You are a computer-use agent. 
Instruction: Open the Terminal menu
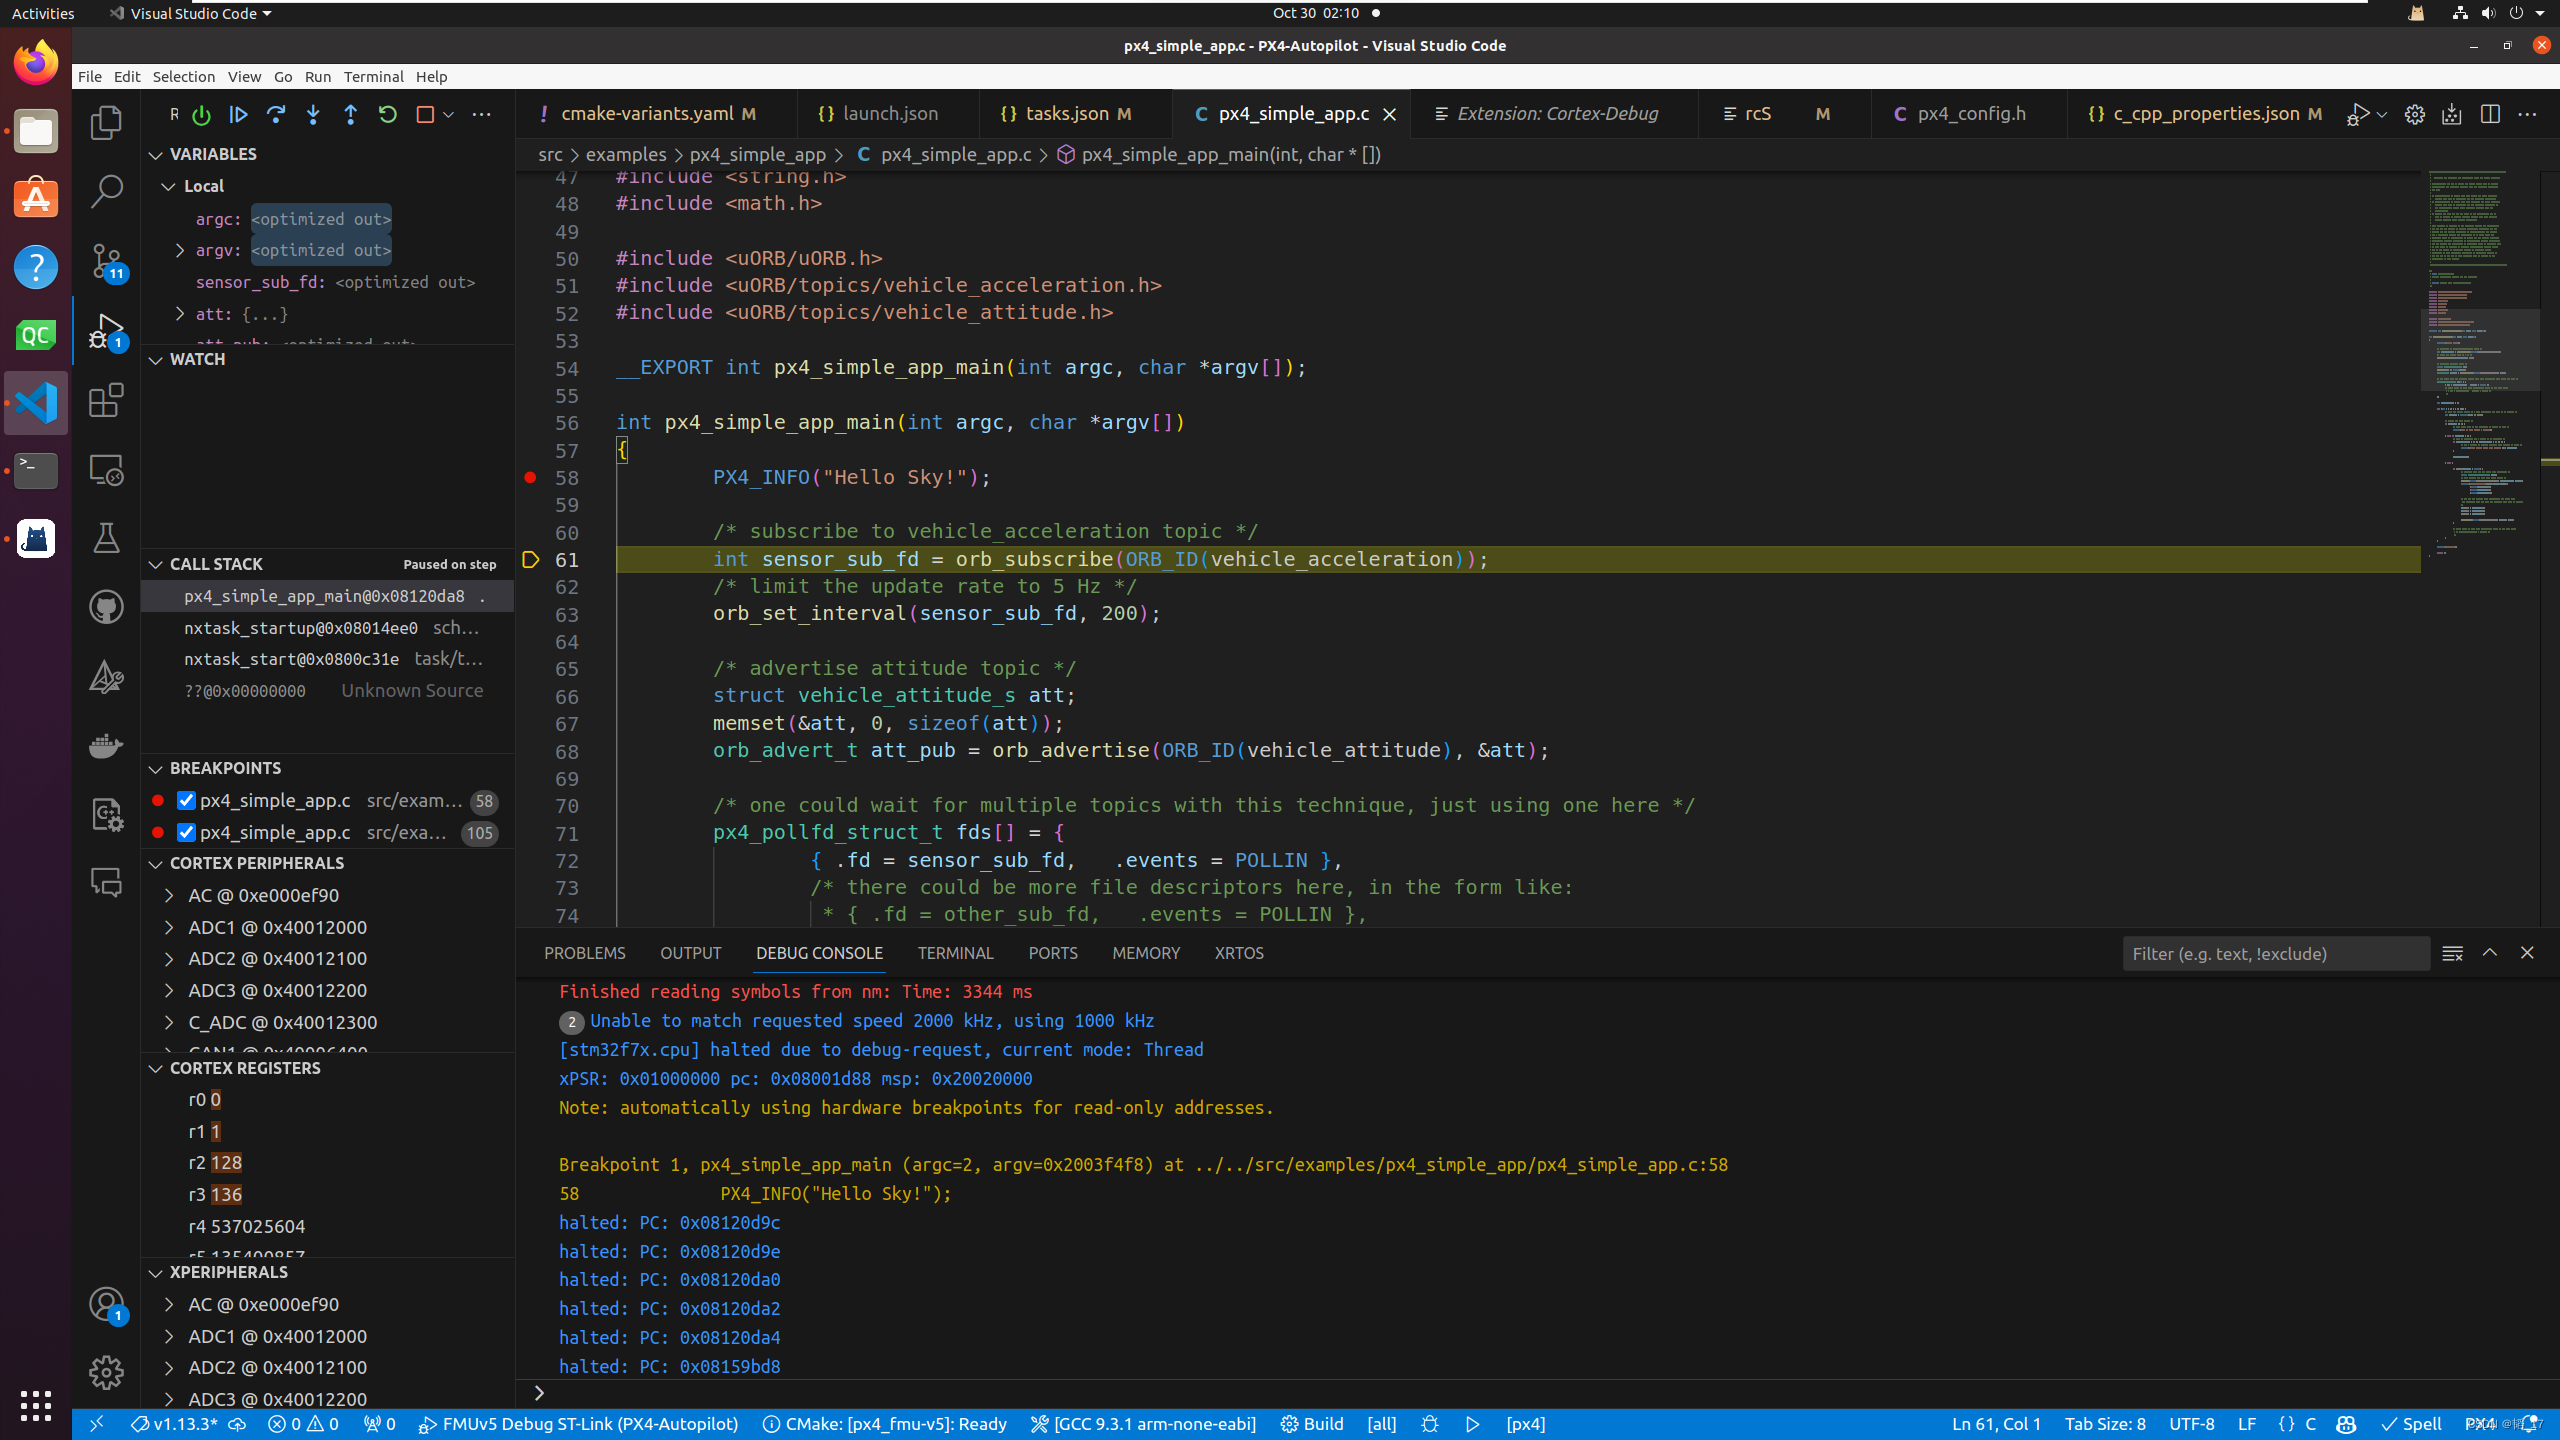coord(373,77)
